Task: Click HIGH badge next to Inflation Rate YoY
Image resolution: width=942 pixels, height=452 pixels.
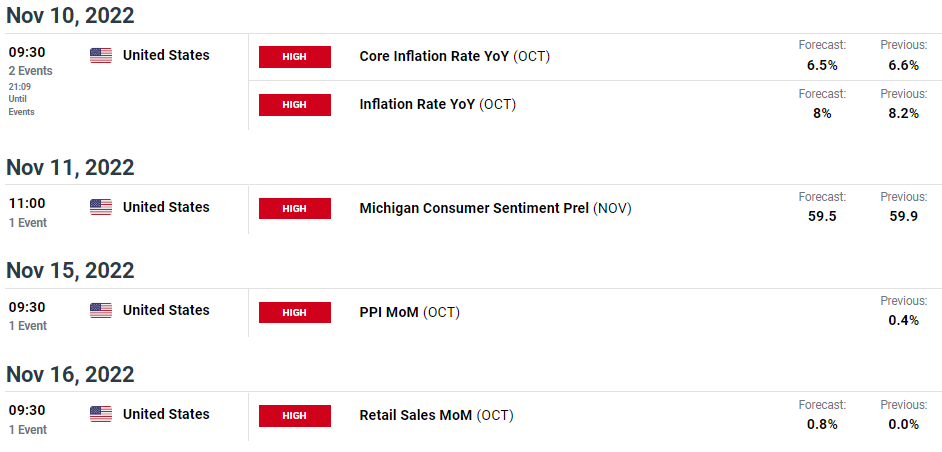Action: 294,104
